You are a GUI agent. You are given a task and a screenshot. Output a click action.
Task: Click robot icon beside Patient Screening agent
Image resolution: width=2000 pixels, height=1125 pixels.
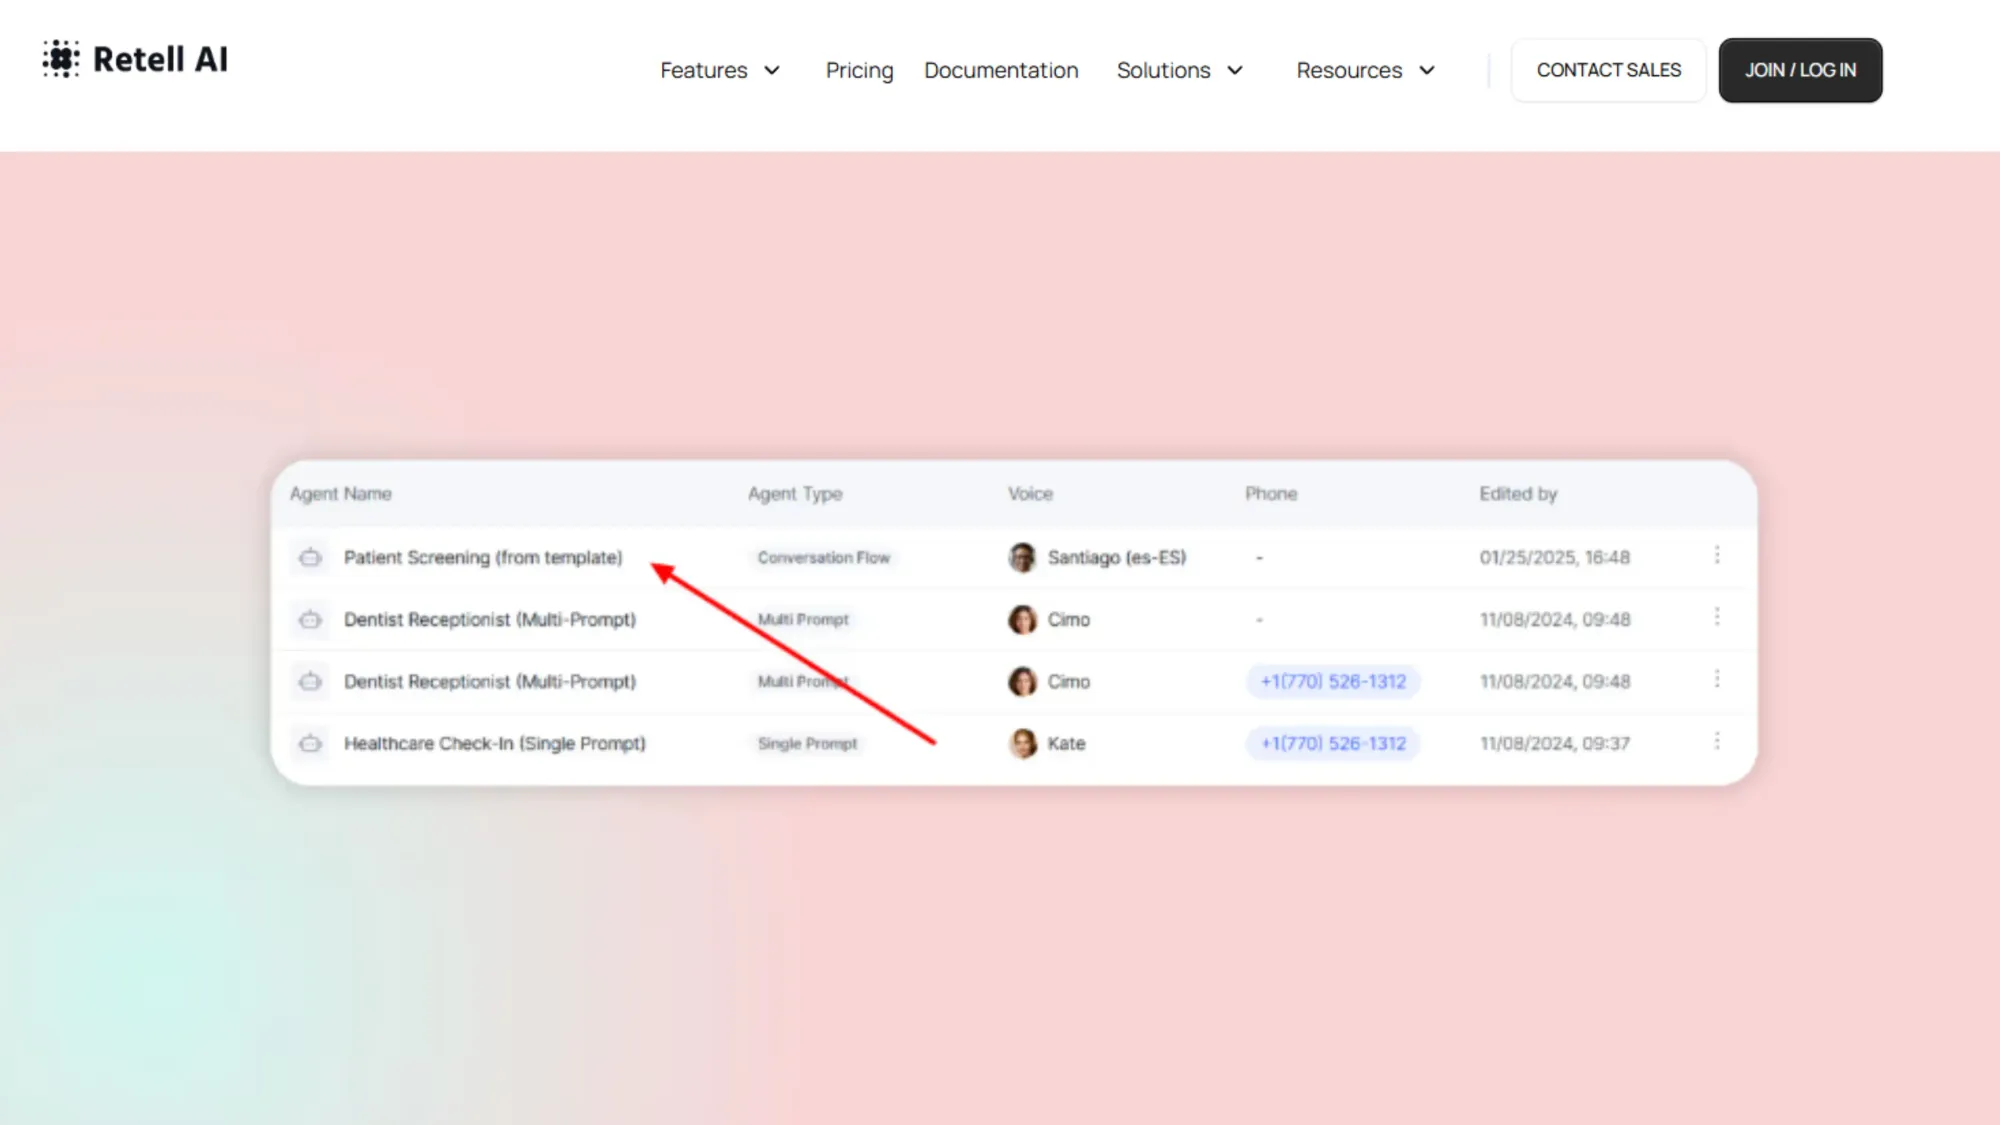click(310, 557)
